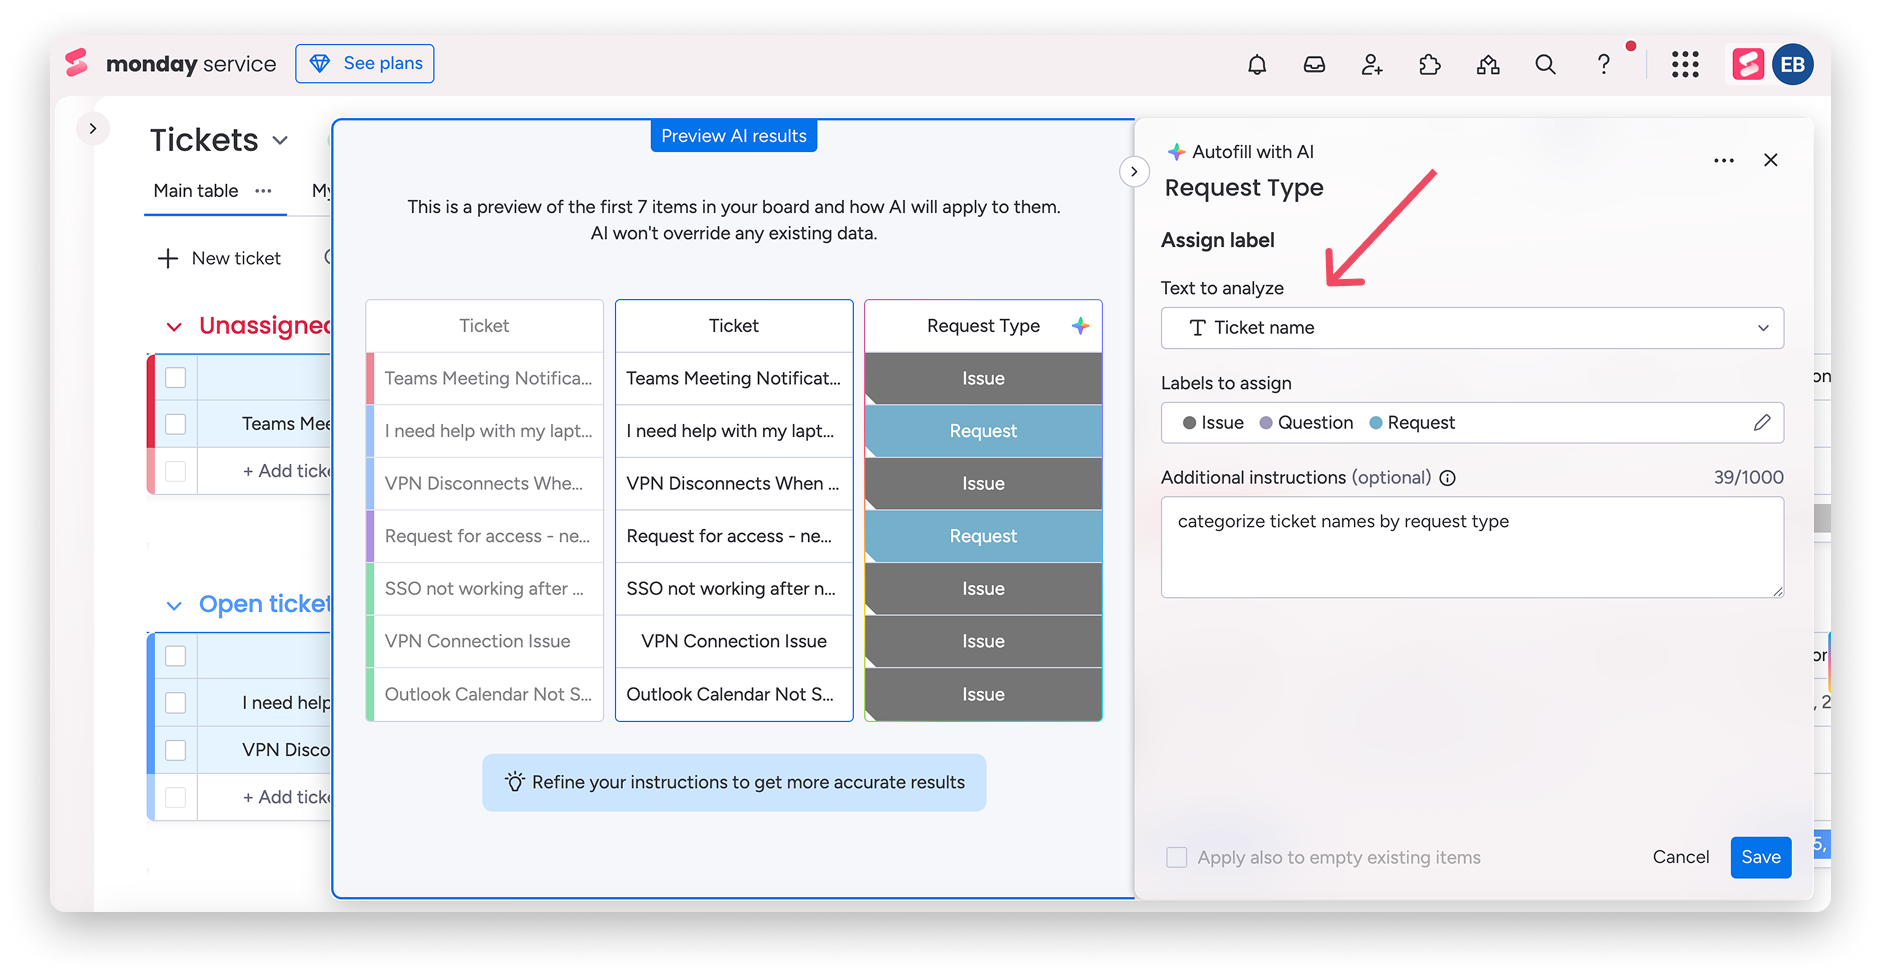The height and width of the screenshot is (977, 1881).
Task: Select the Main table tab
Action: 196,191
